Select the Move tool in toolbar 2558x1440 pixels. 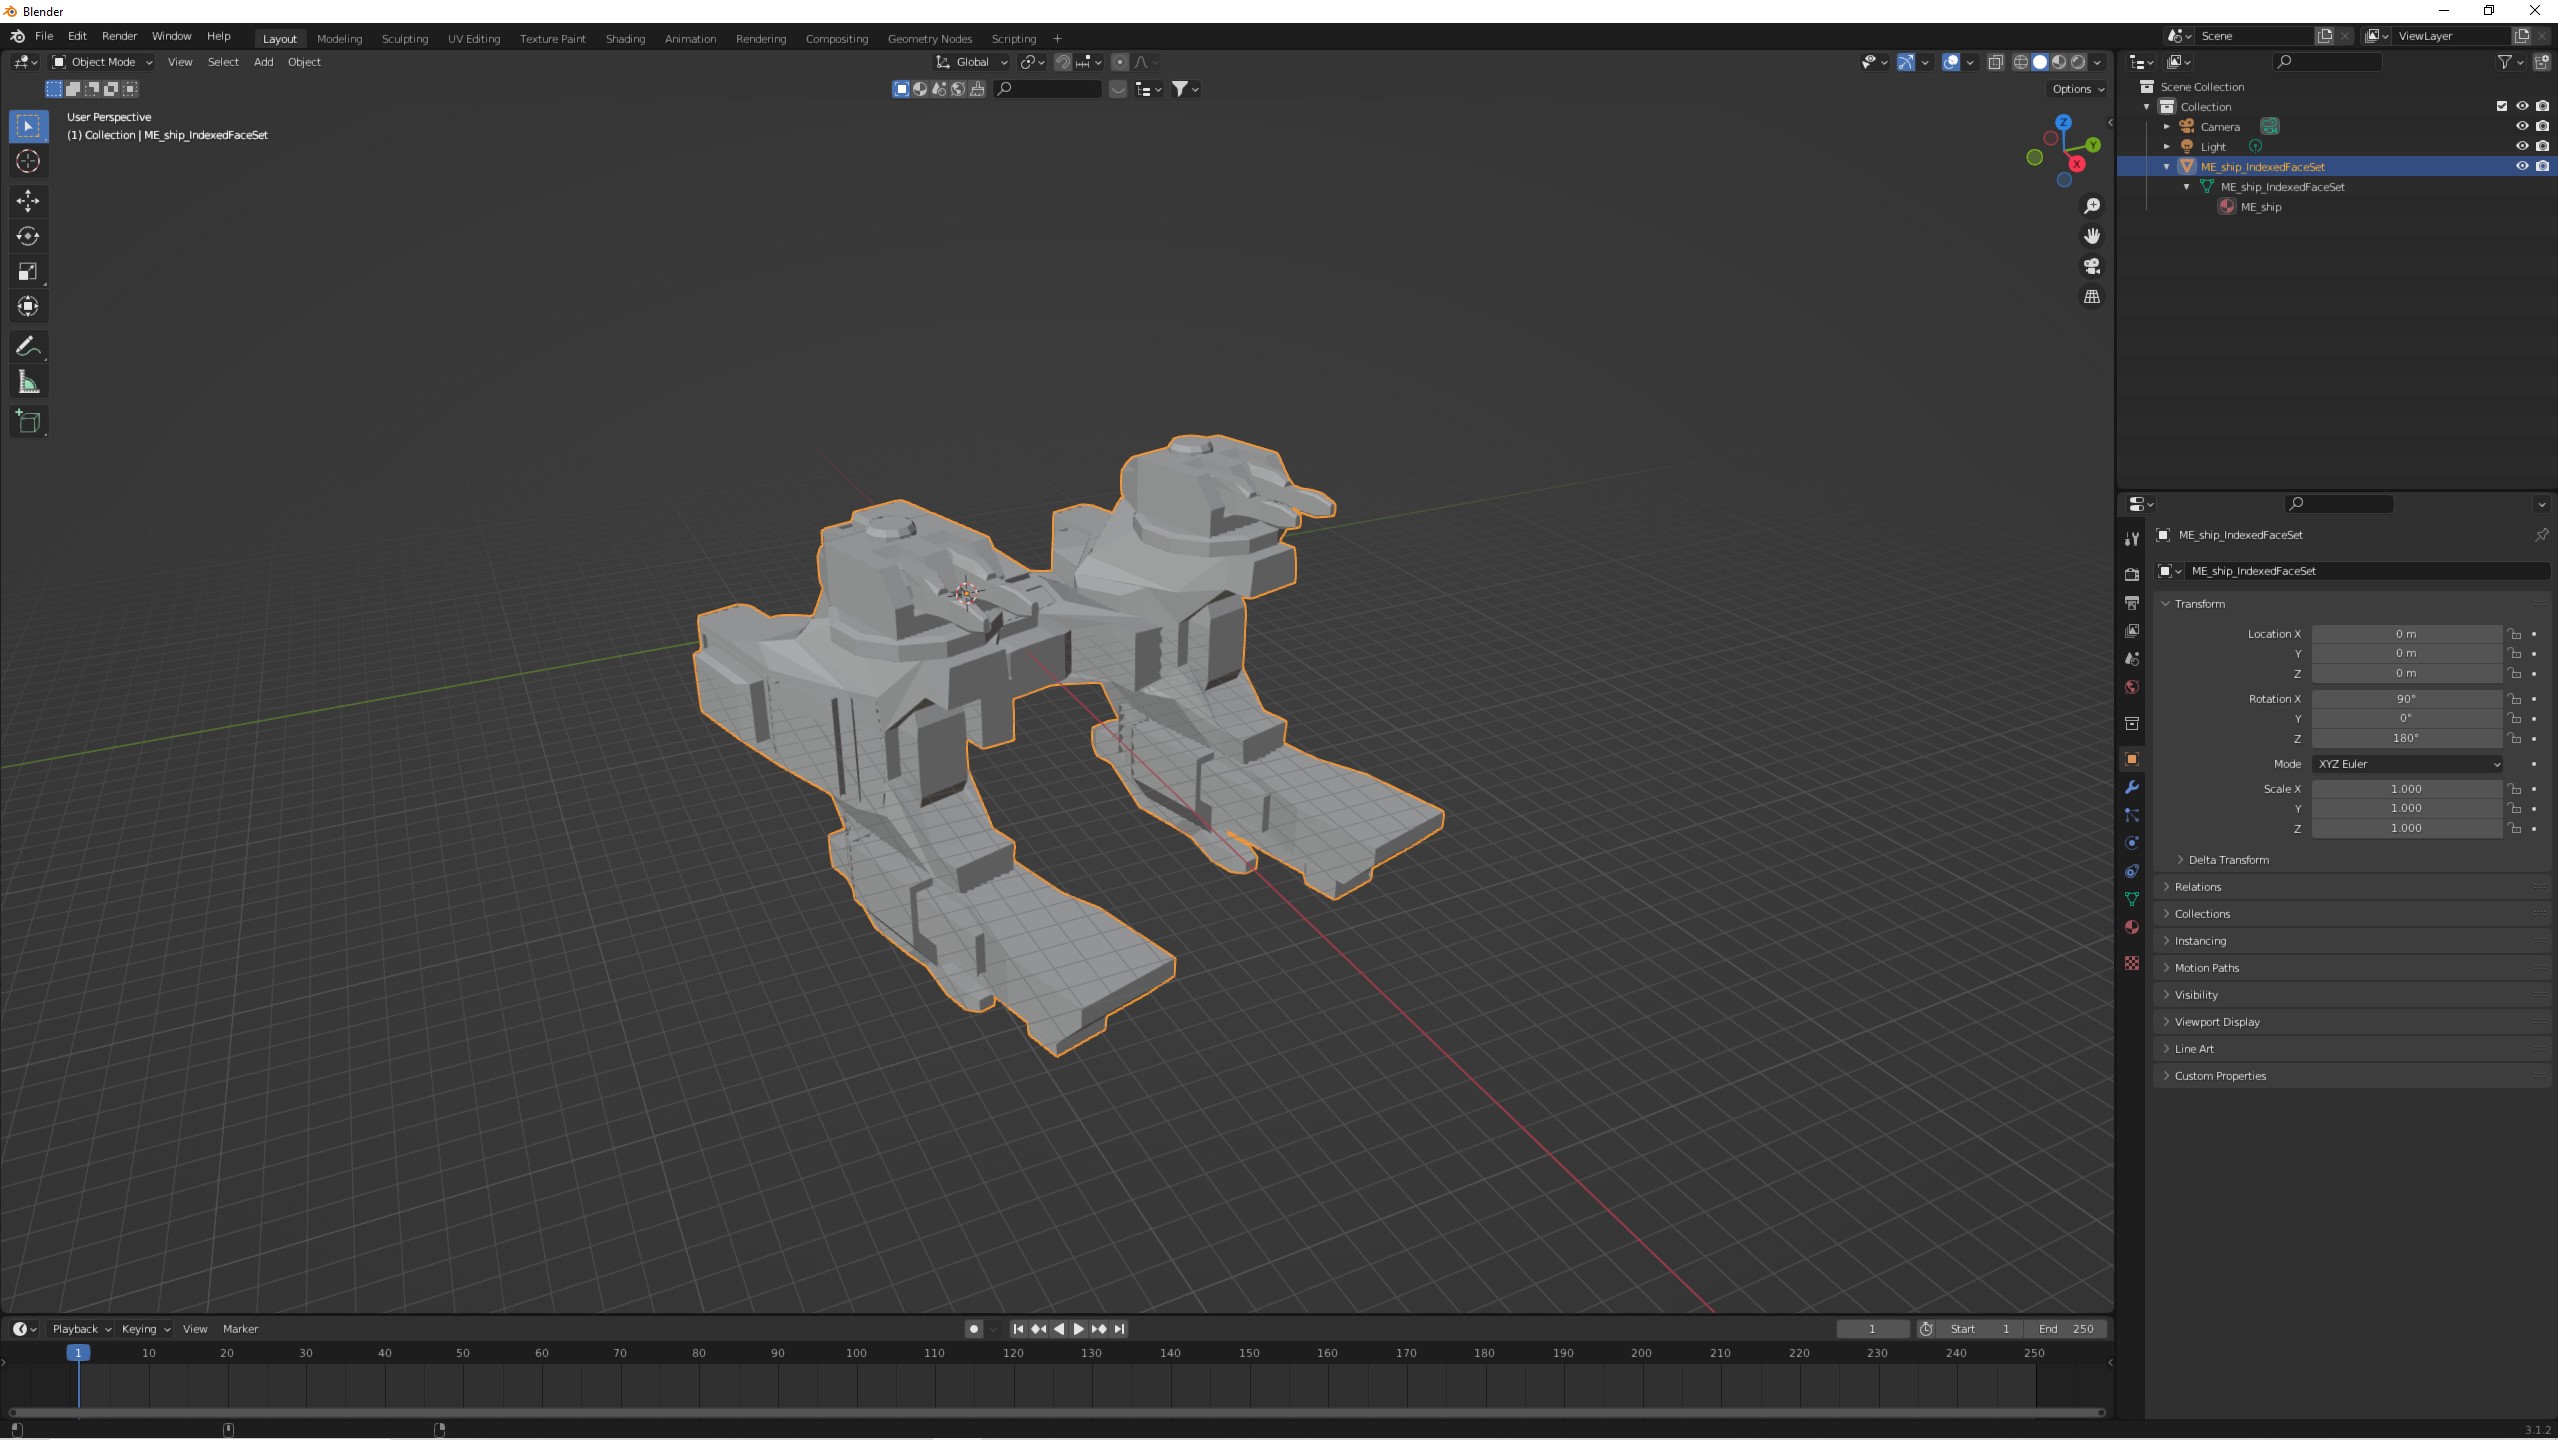pos(28,201)
